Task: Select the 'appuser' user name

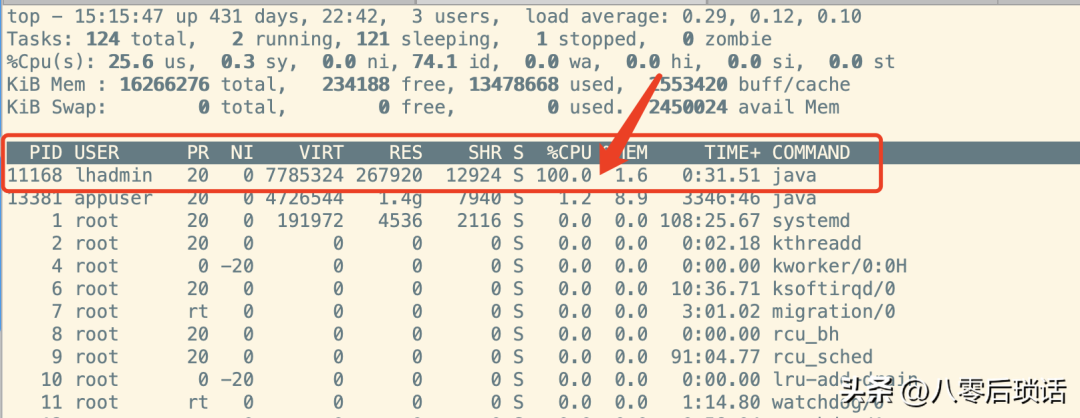Action: click(x=114, y=198)
